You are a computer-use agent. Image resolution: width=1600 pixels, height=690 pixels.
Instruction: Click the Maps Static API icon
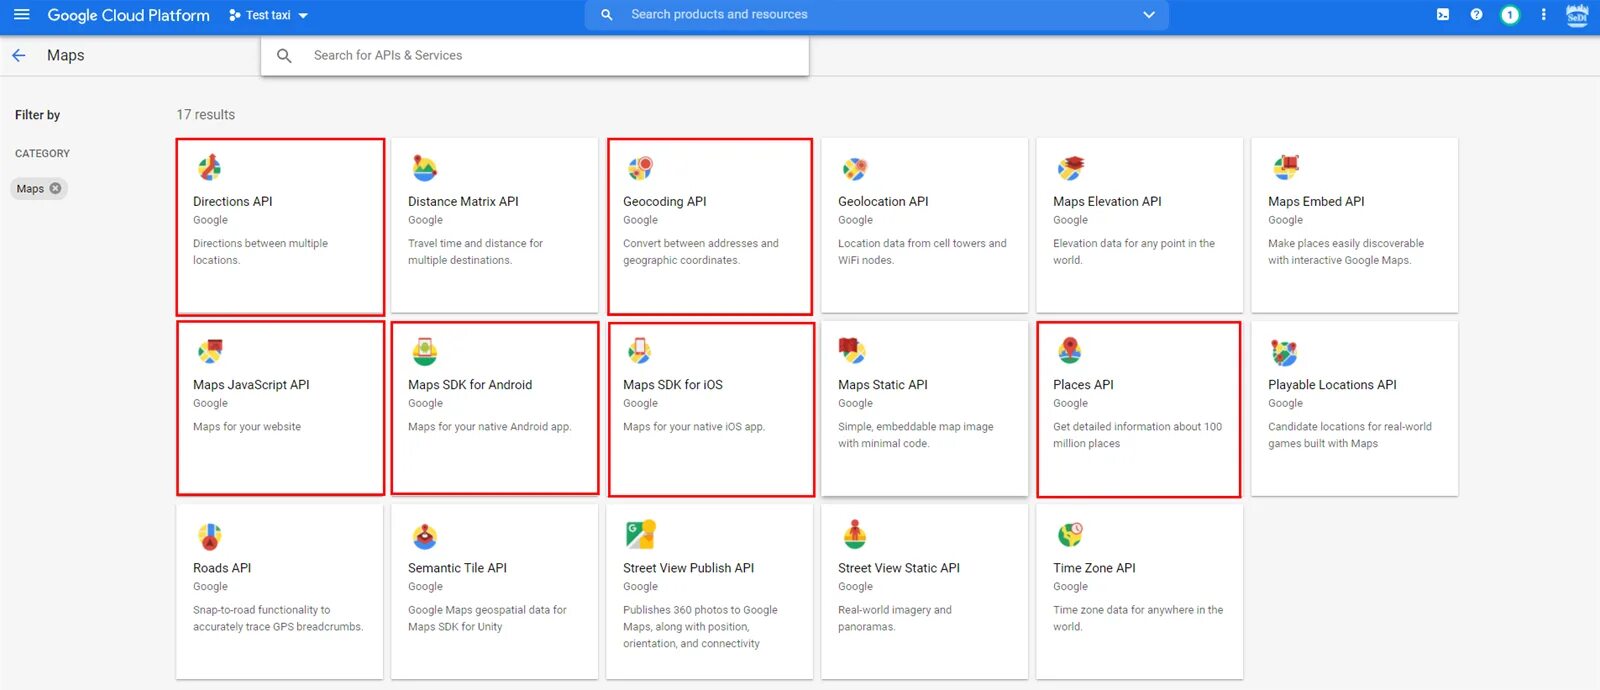pyautogui.click(x=852, y=351)
